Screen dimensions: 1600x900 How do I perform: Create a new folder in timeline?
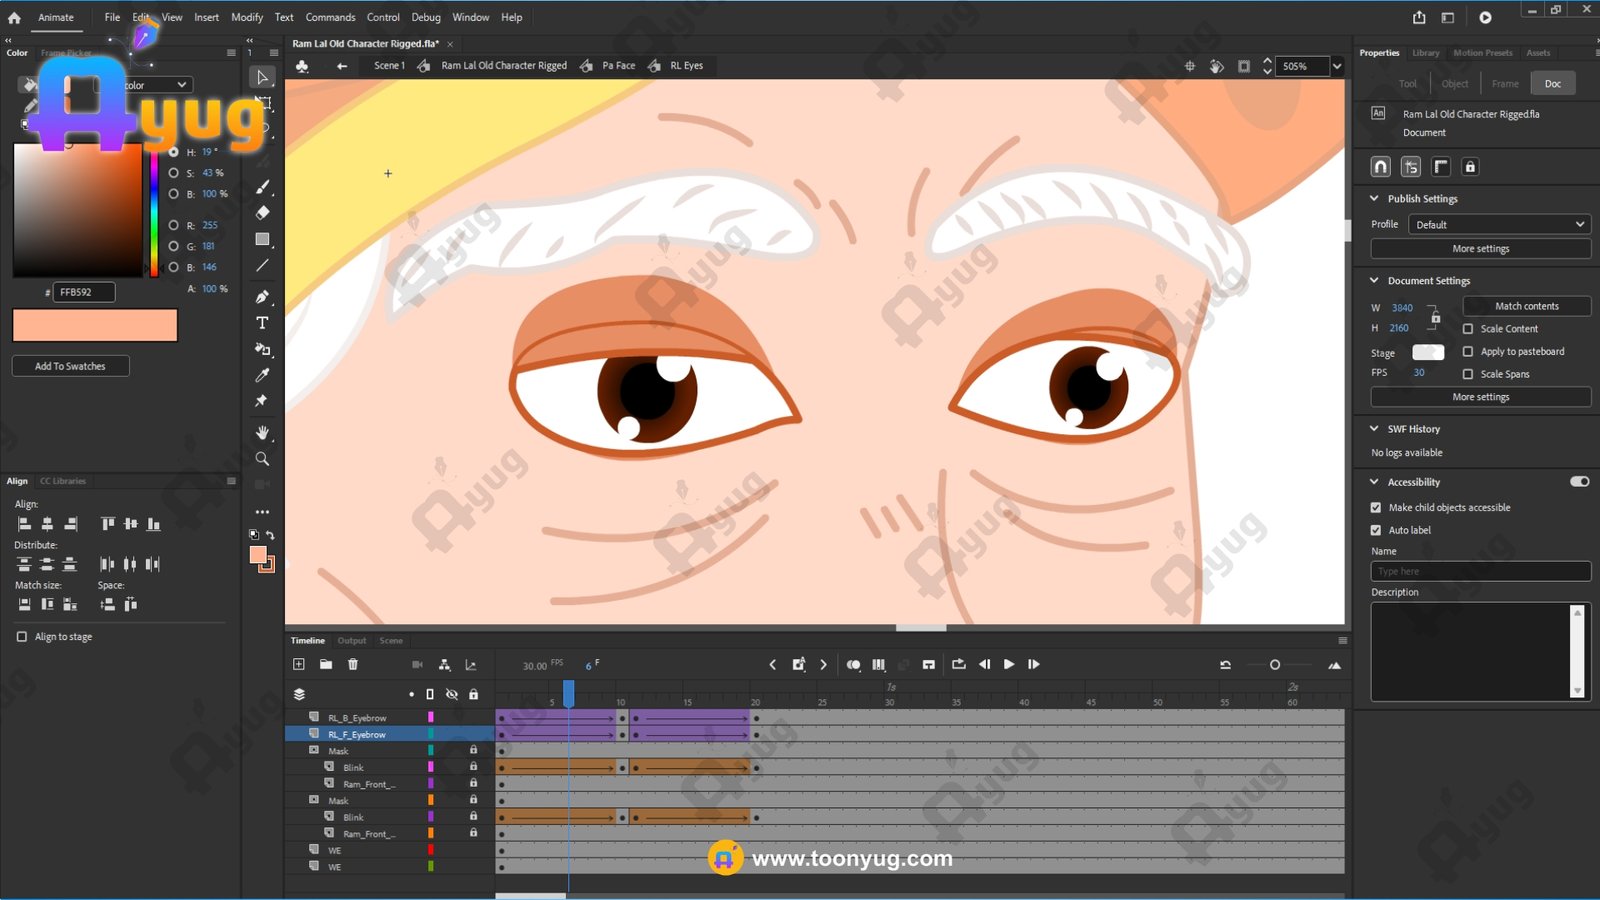(x=326, y=664)
